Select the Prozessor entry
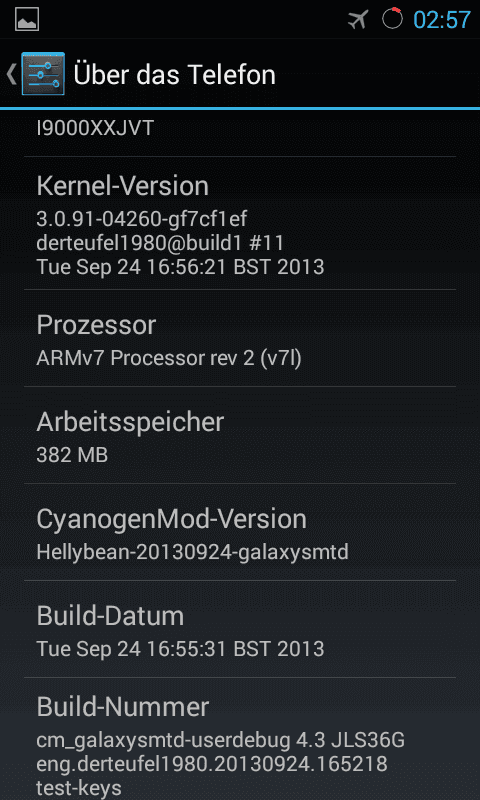The height and width of the screenshot is (800, 480). 240,338
